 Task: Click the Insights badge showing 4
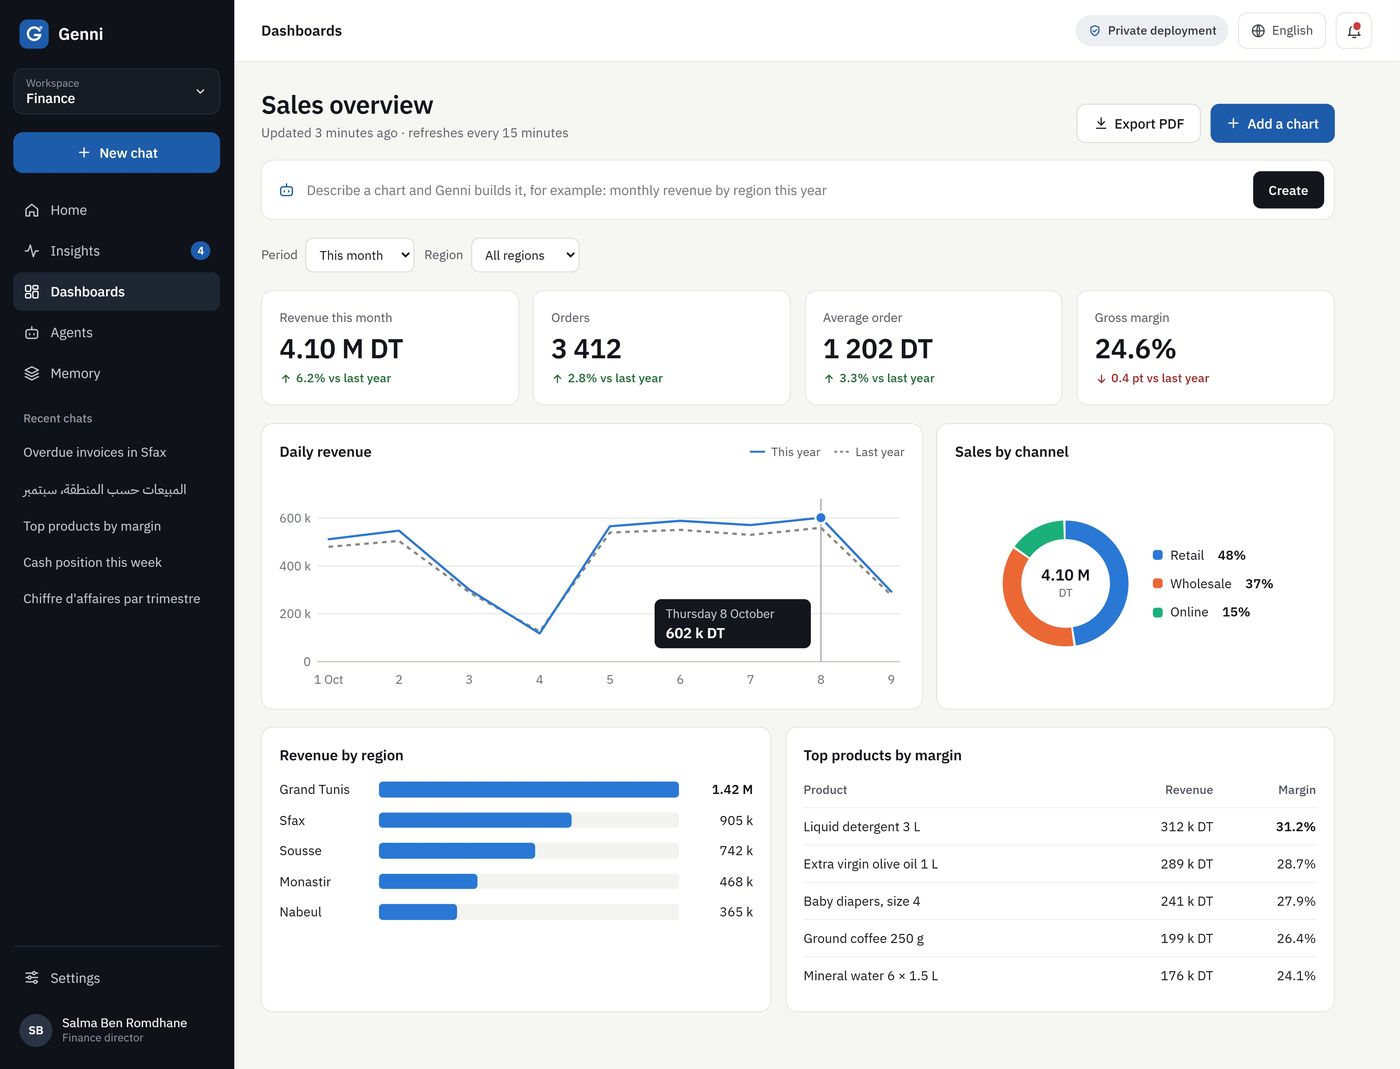tap(200, 251)
